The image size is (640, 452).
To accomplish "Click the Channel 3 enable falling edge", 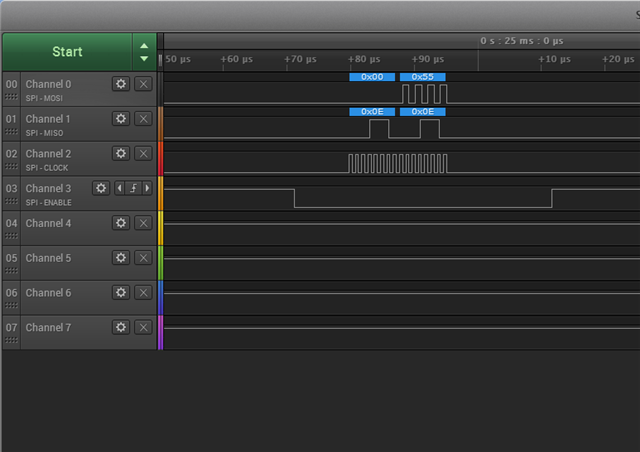I will click(294, 198).
